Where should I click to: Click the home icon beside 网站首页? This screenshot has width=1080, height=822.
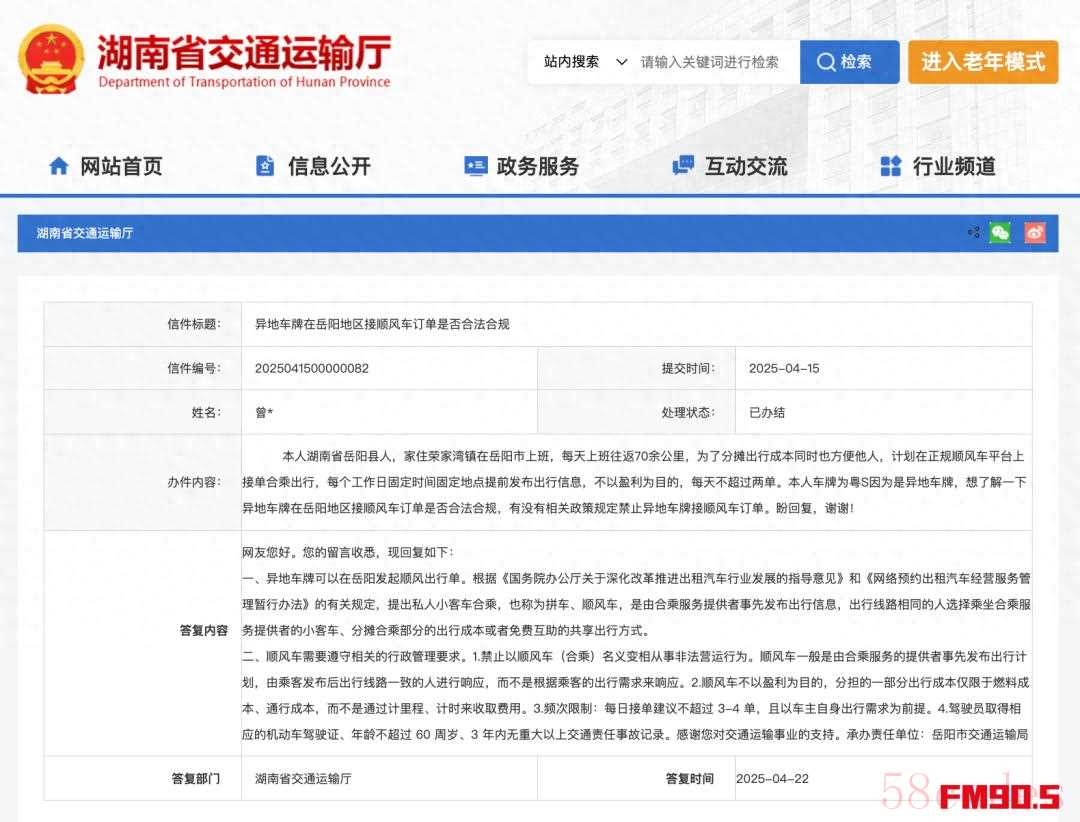[x=59, y=166]
